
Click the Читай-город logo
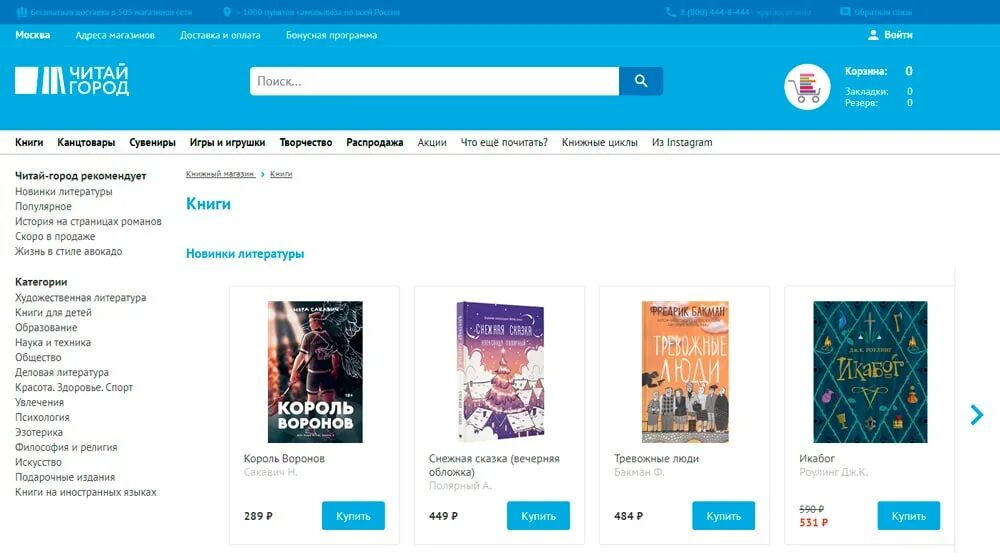coord(72,80)
